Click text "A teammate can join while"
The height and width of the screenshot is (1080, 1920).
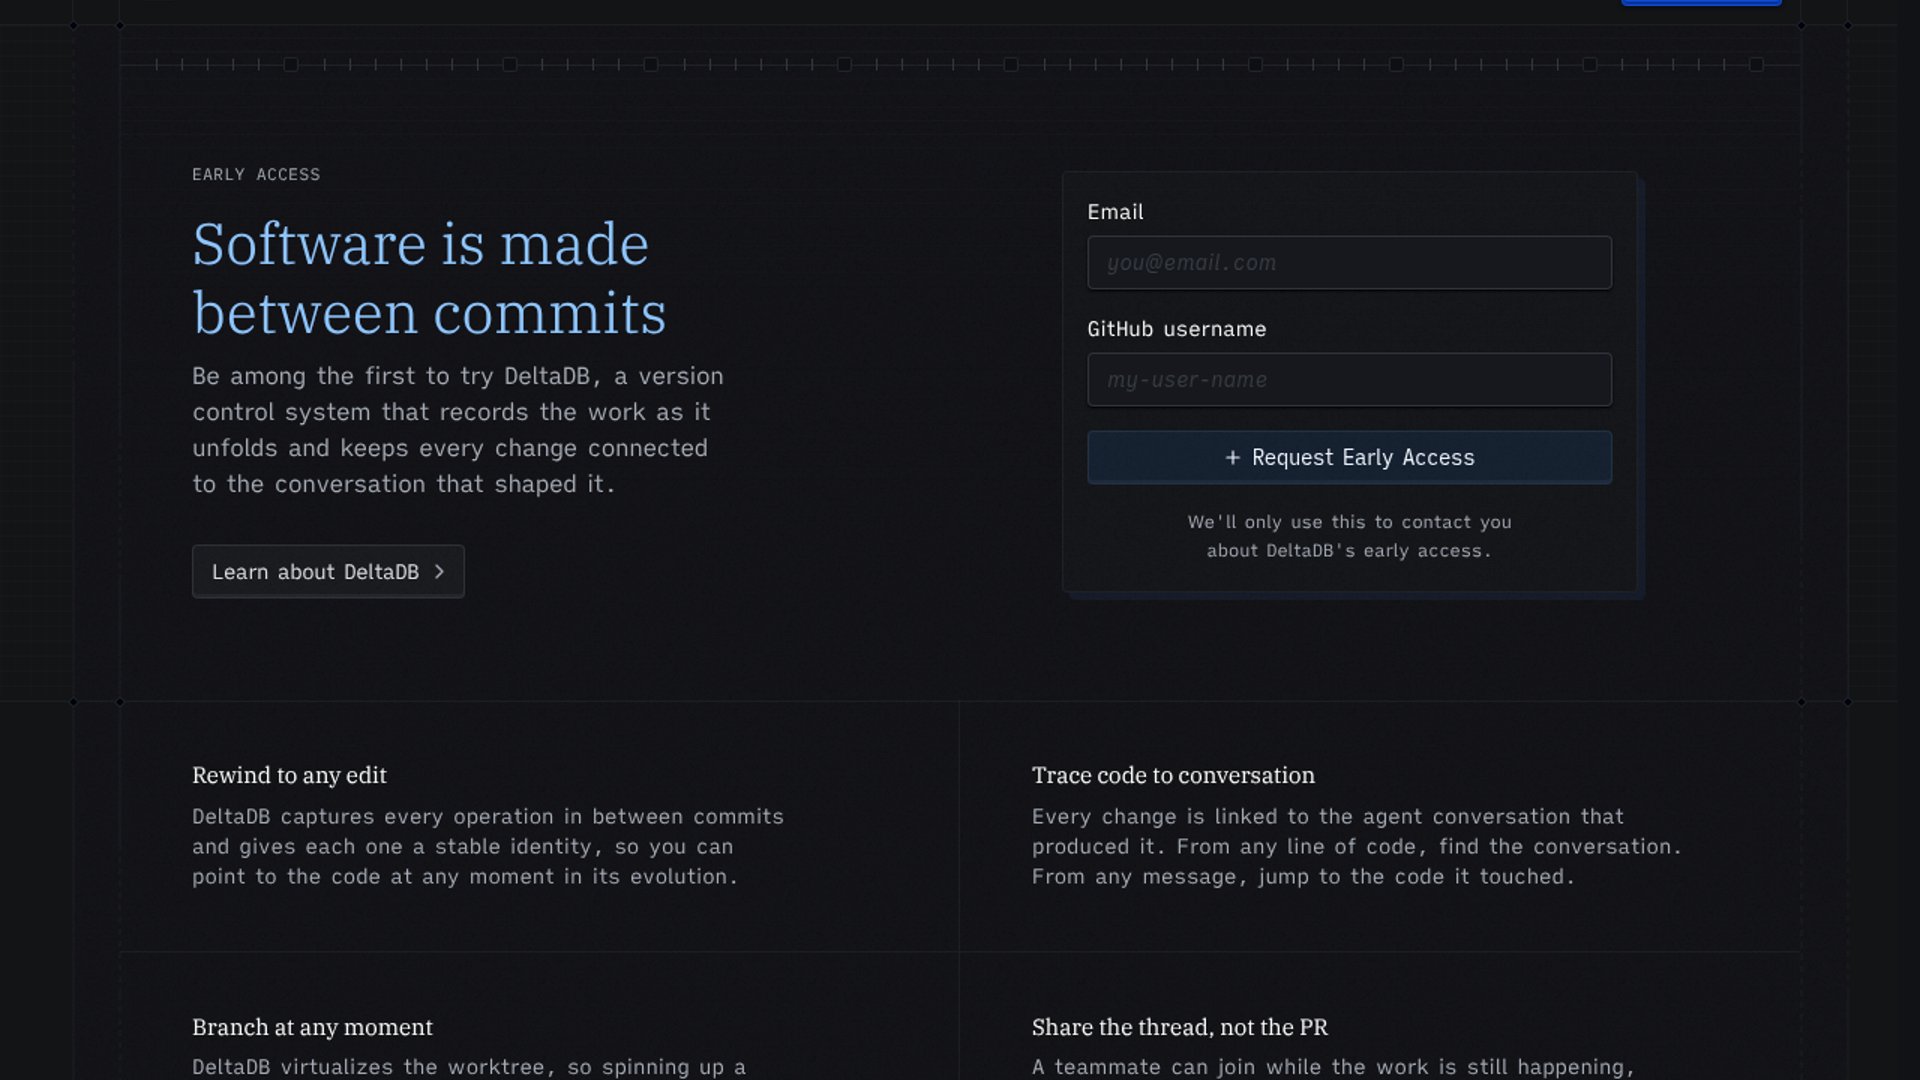pos(1333,1067)
